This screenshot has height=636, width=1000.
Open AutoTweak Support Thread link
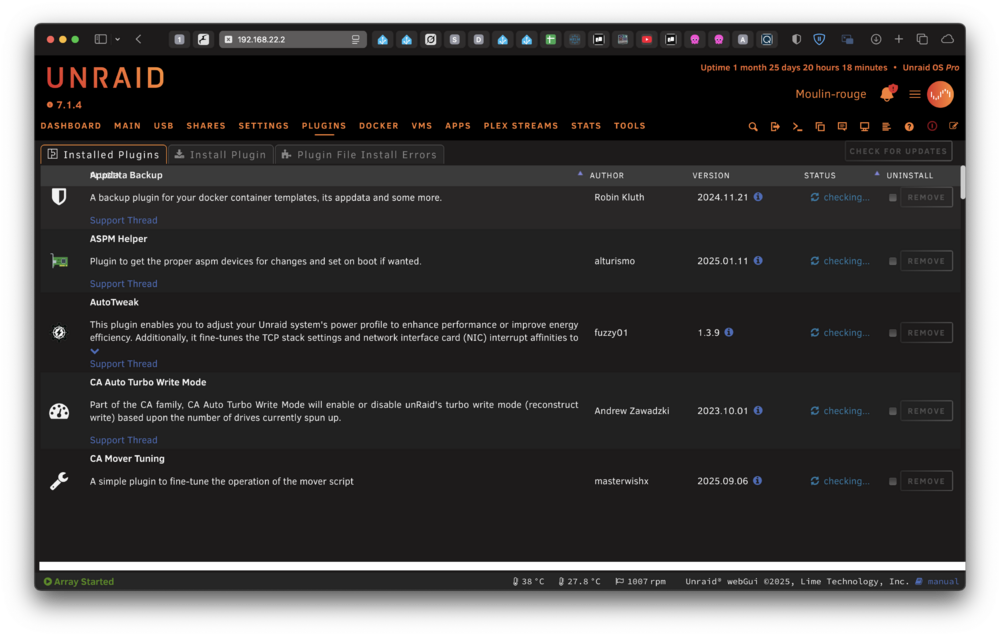(124, 364)
